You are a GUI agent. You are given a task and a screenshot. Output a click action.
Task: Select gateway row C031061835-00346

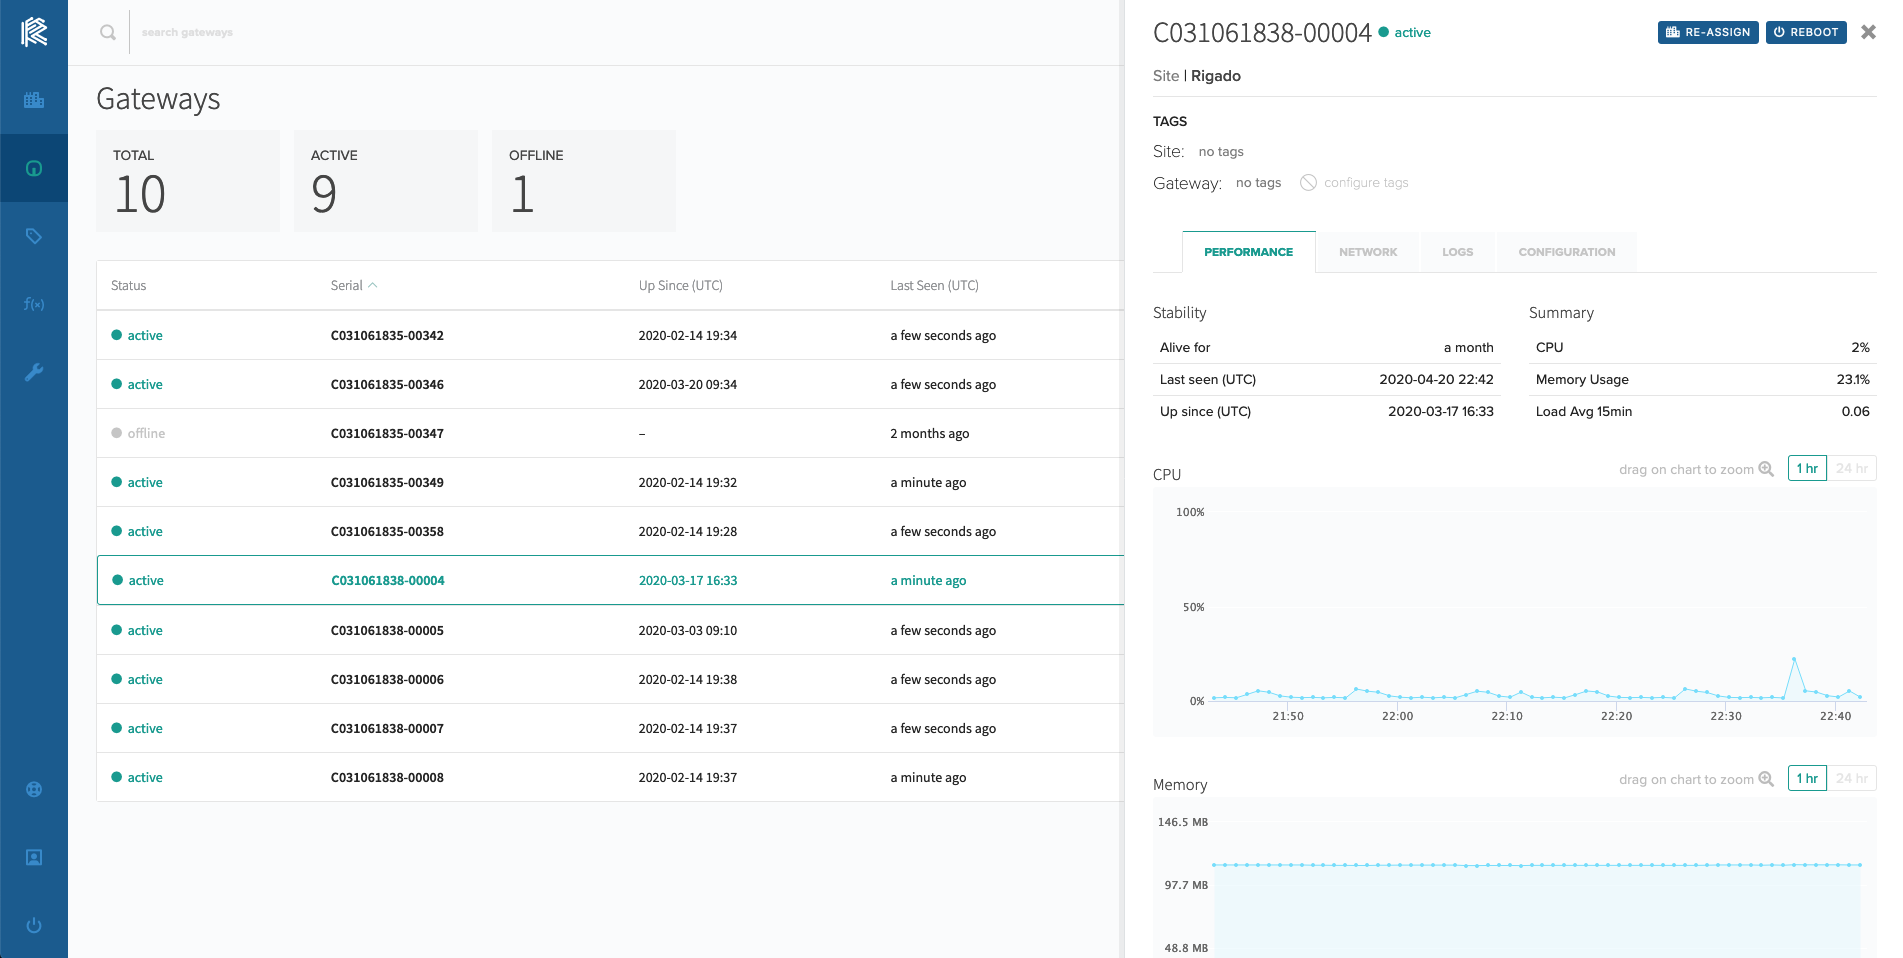click(x=610, y=384)
